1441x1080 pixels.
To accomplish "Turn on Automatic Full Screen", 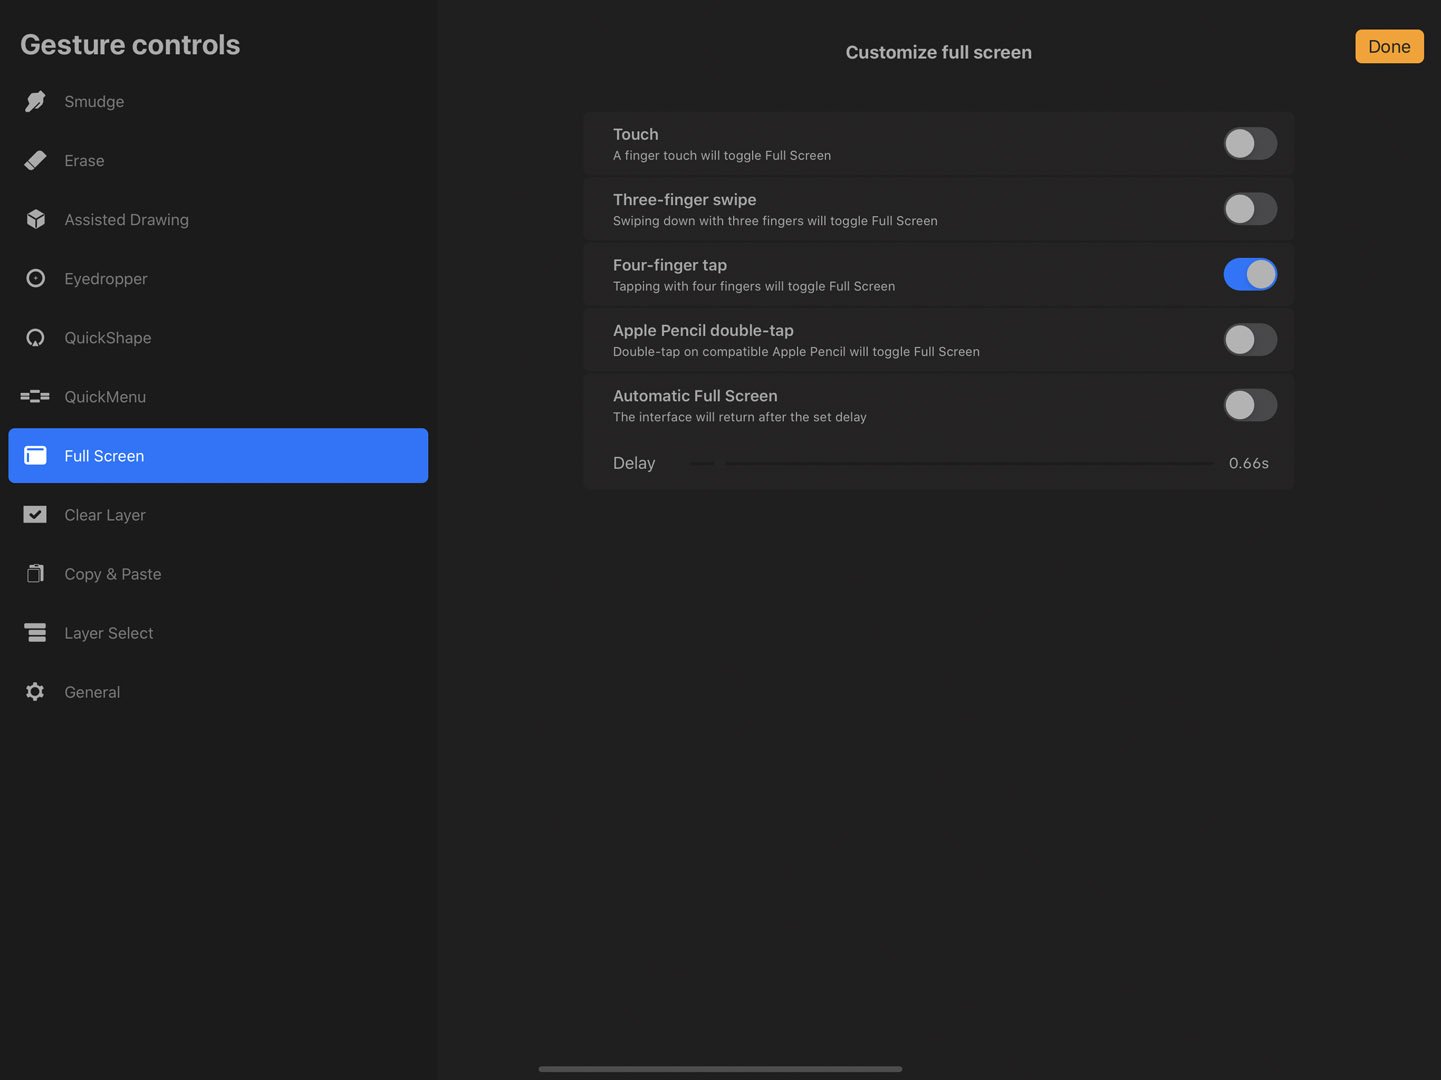I will pos(1250,404).
